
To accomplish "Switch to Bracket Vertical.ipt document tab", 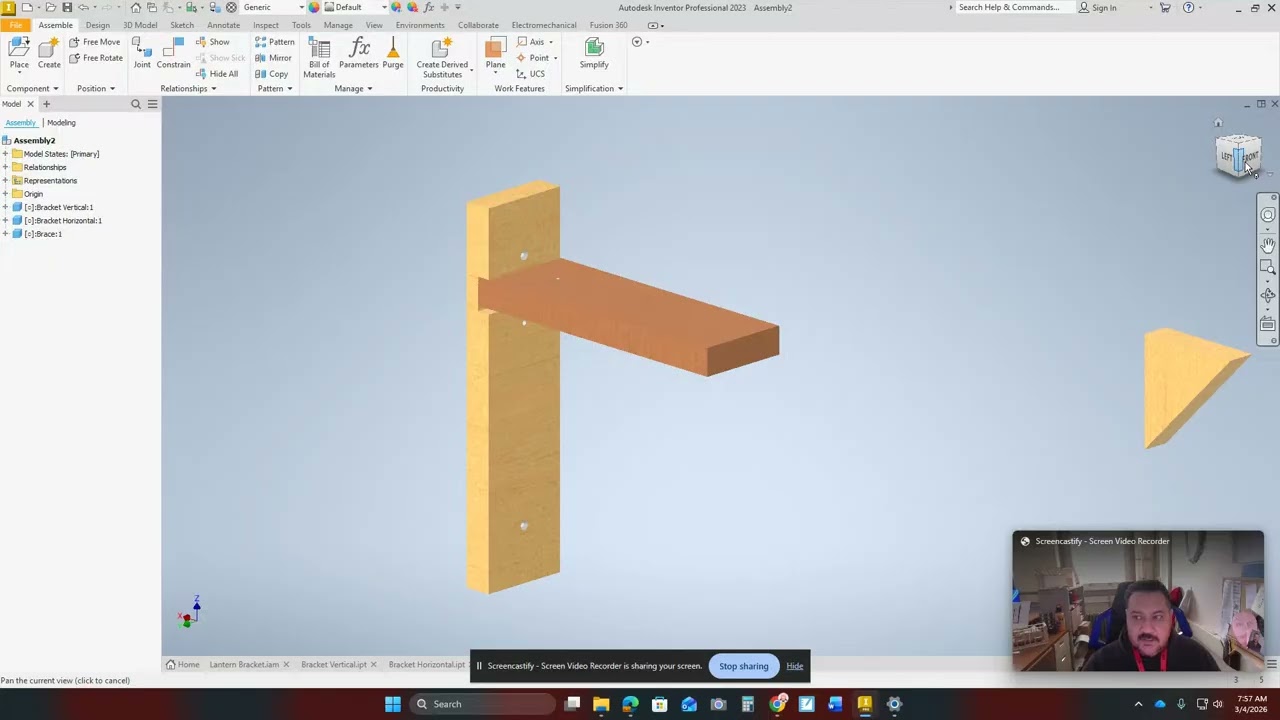I will point(334,665).
